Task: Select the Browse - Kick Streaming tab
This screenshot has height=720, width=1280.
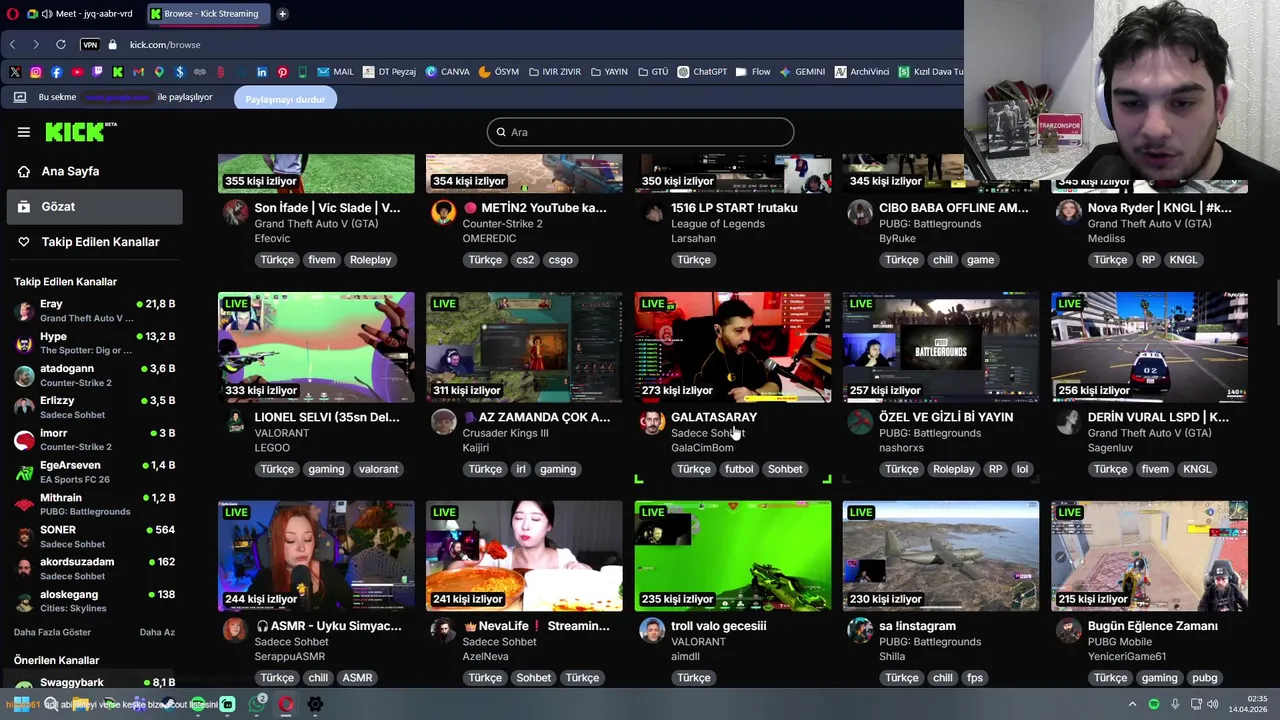Action: tap(208, 14)
